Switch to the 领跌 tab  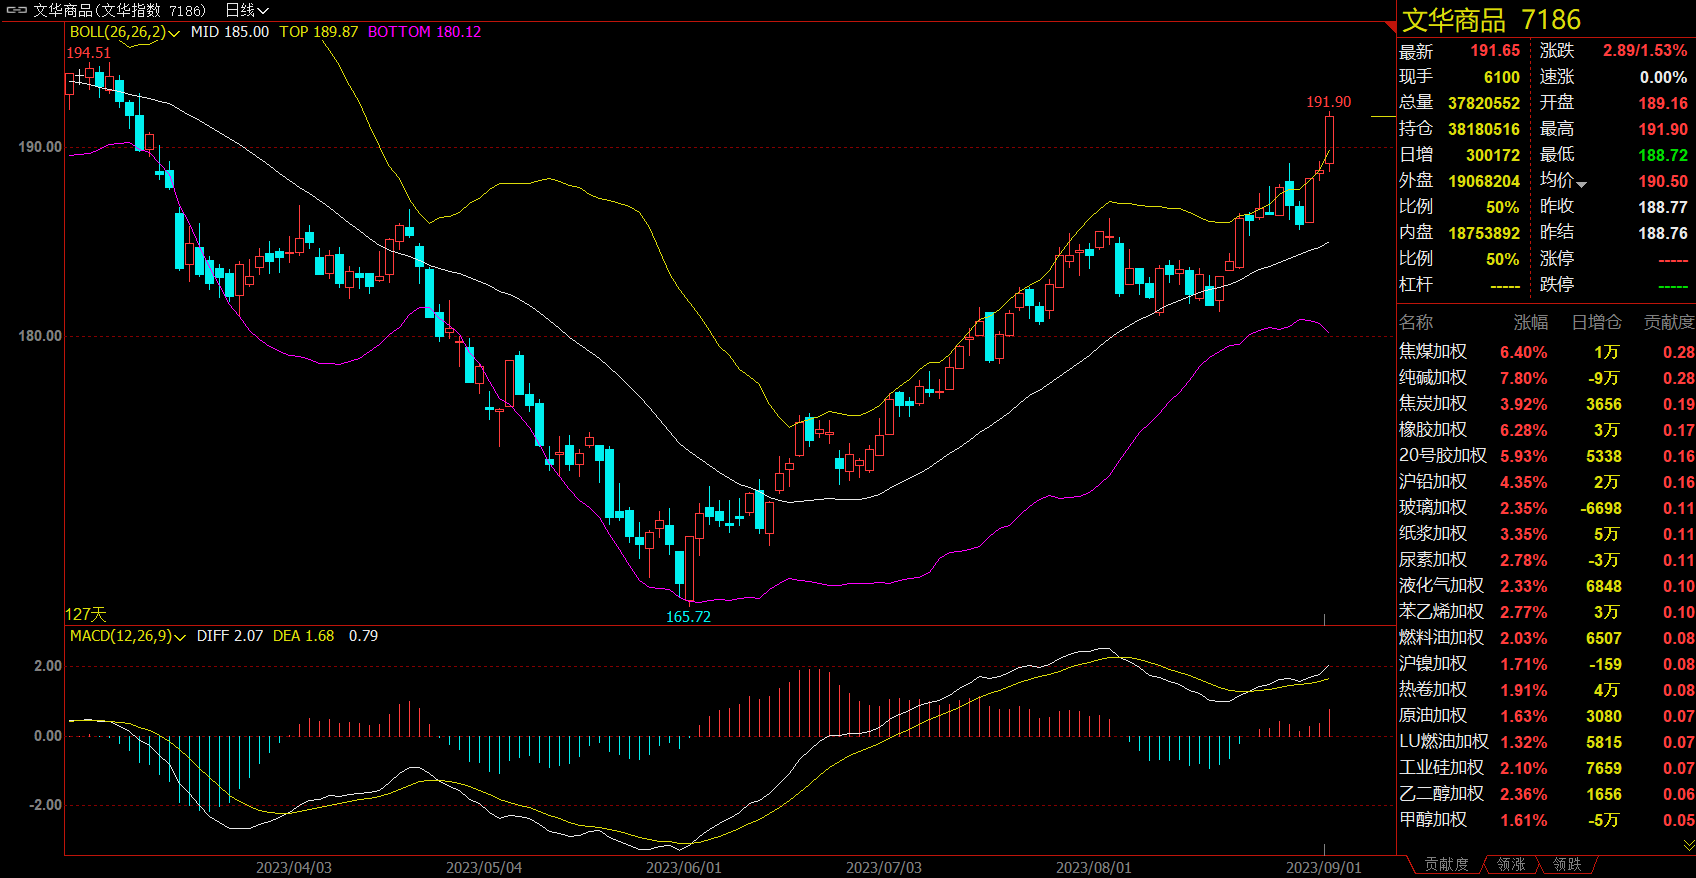1567,864
